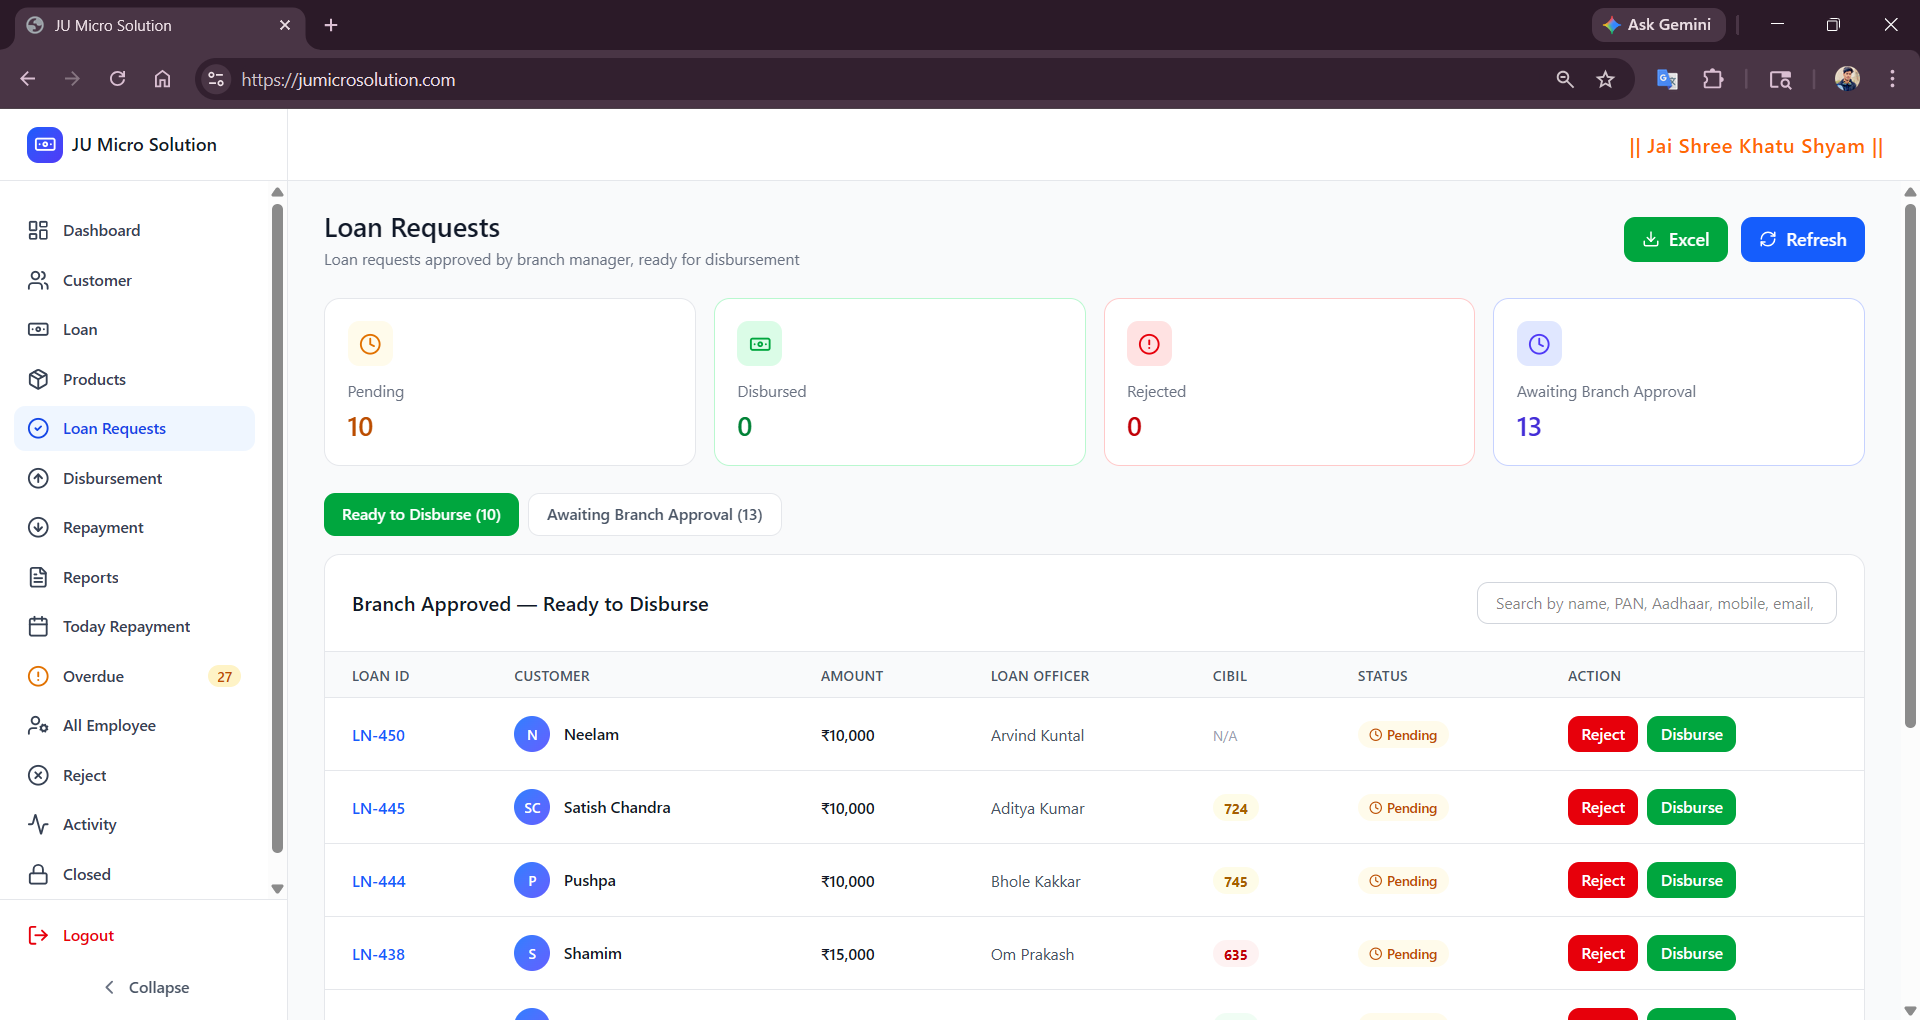Click the Repayment down-arrow icon
The height and width of the screenshot is (1020, 1920).
point(38,527)
